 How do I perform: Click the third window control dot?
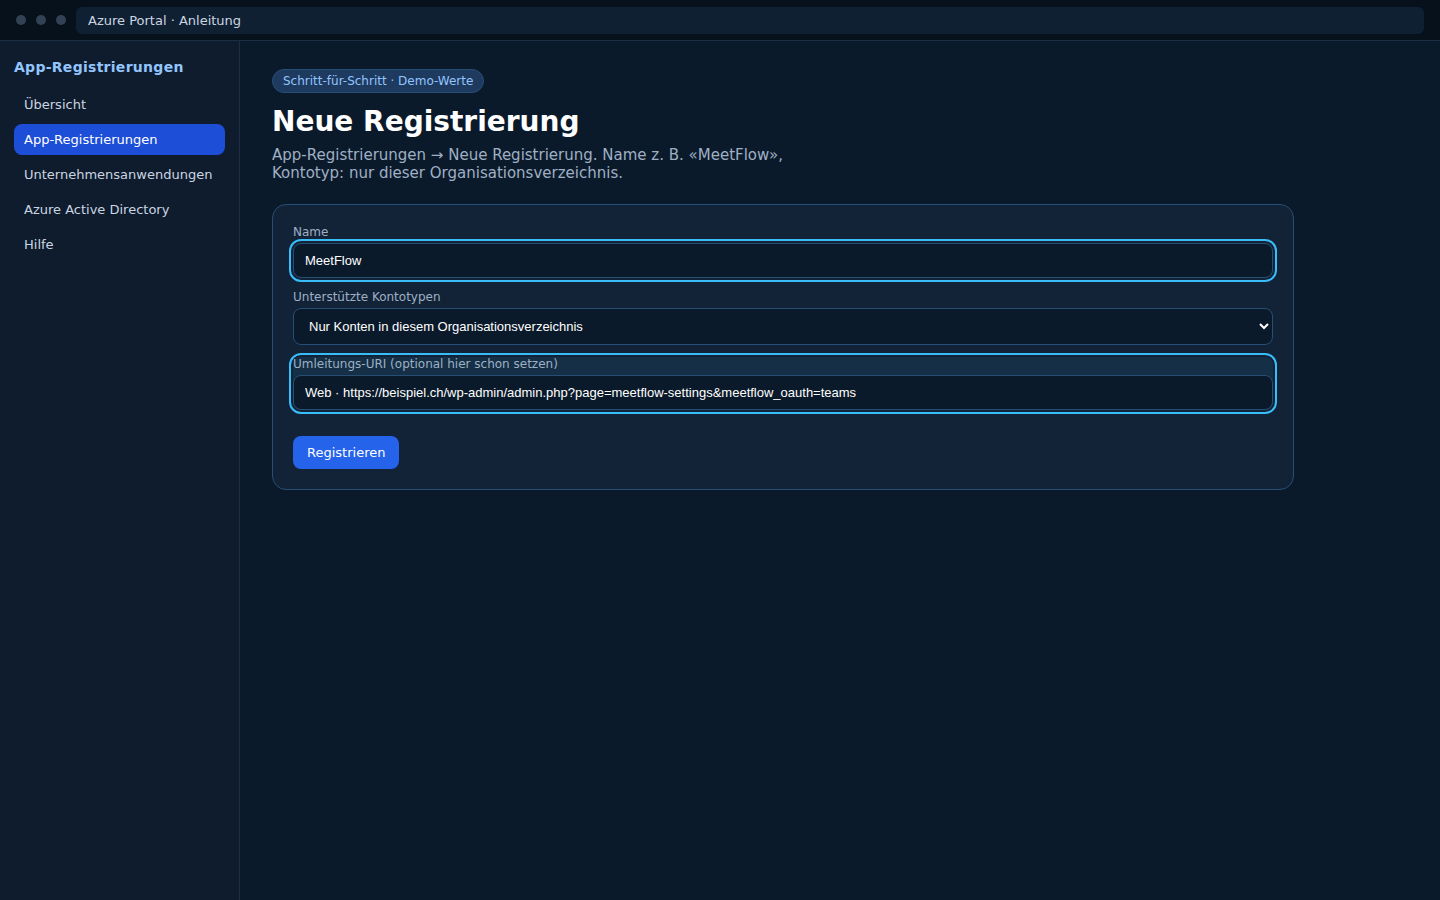coord(61,20)
